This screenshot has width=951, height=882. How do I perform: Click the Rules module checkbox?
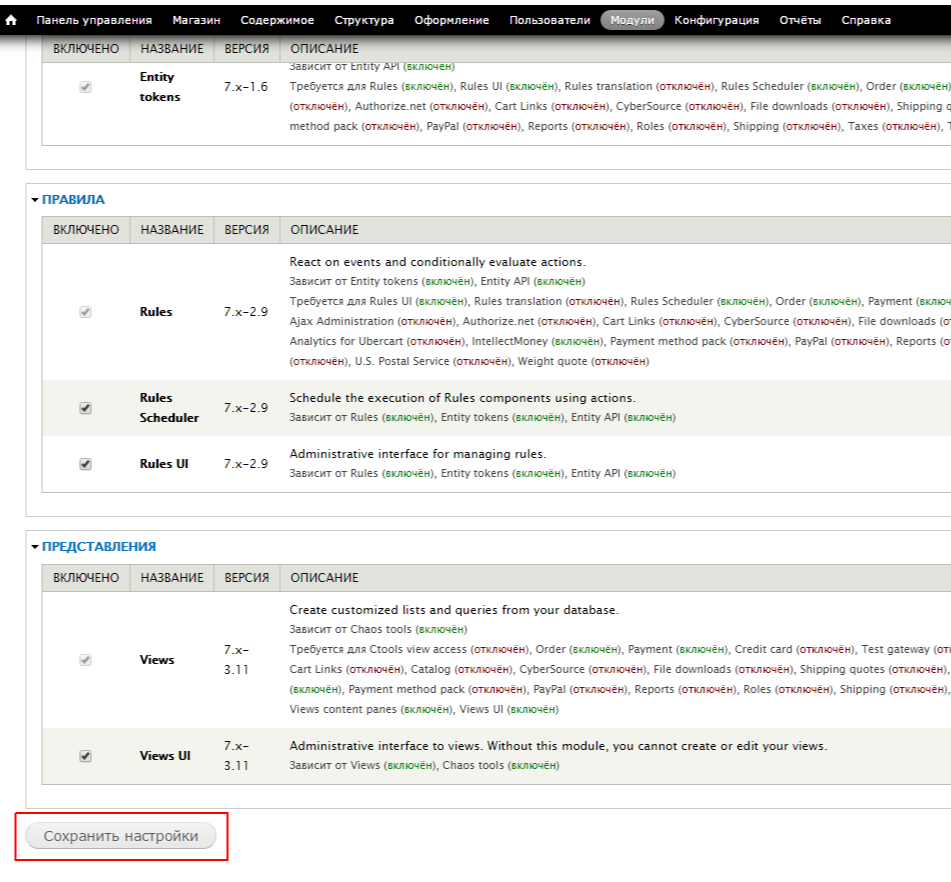tap(85, 312)
